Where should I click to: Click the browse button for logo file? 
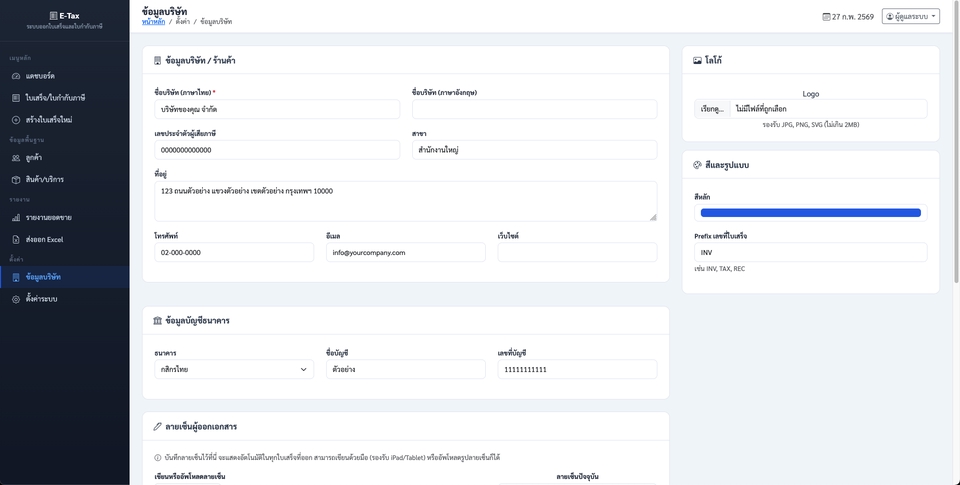click(712, 108)
